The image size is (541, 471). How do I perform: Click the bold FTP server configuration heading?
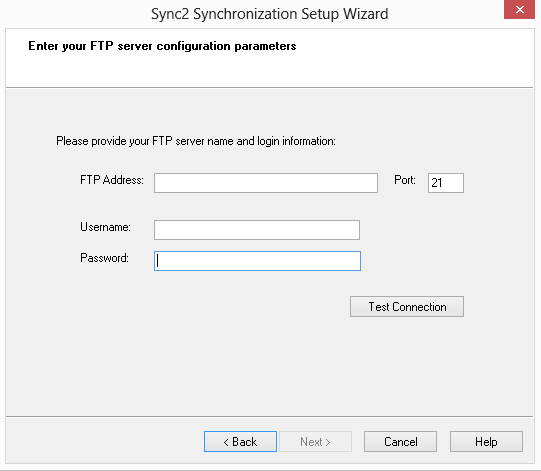(162, 46)
